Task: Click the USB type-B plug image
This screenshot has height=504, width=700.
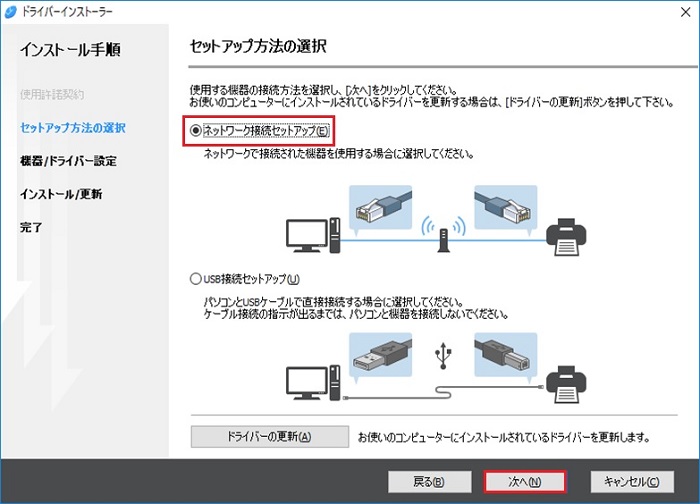Action: [506, 355]
